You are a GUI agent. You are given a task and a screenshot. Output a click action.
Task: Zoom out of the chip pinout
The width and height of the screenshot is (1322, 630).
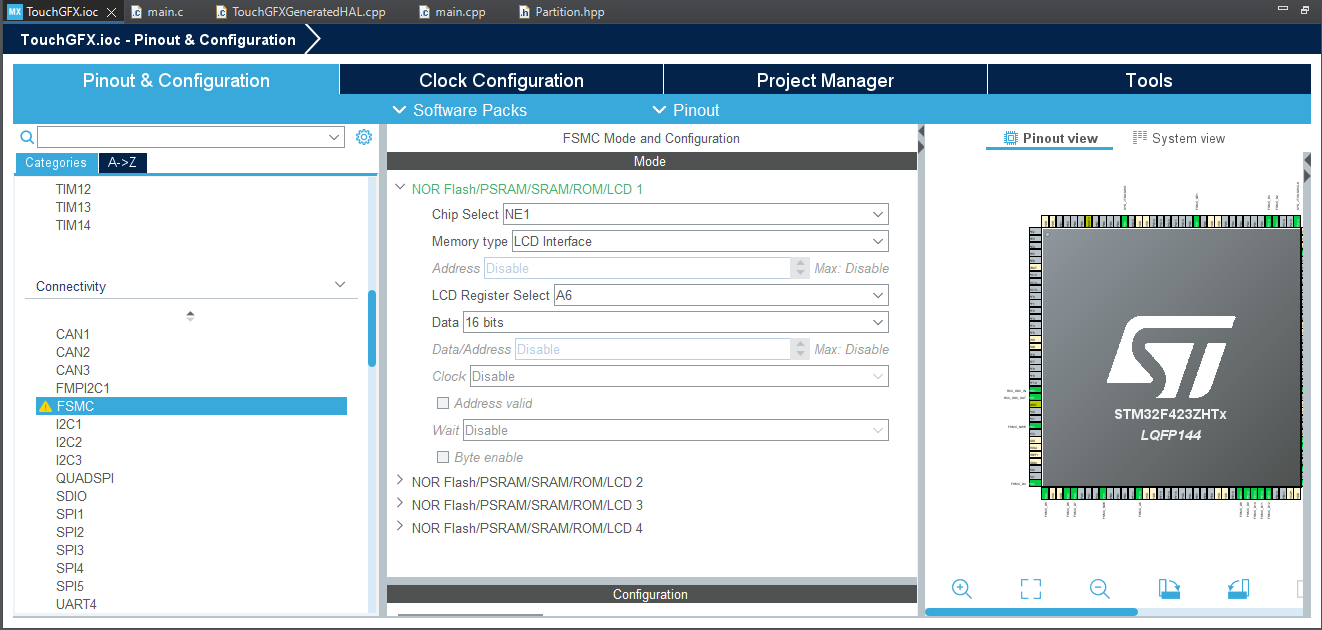(x=1099, y=589)
